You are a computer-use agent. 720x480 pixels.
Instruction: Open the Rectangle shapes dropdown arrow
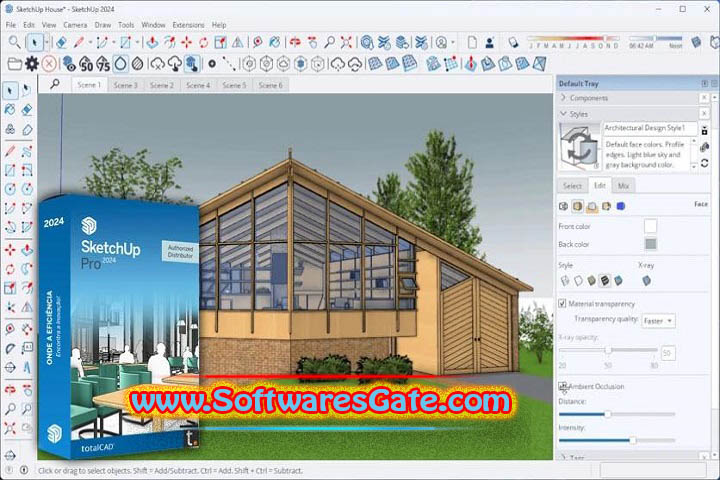click(x=137, y=43)
